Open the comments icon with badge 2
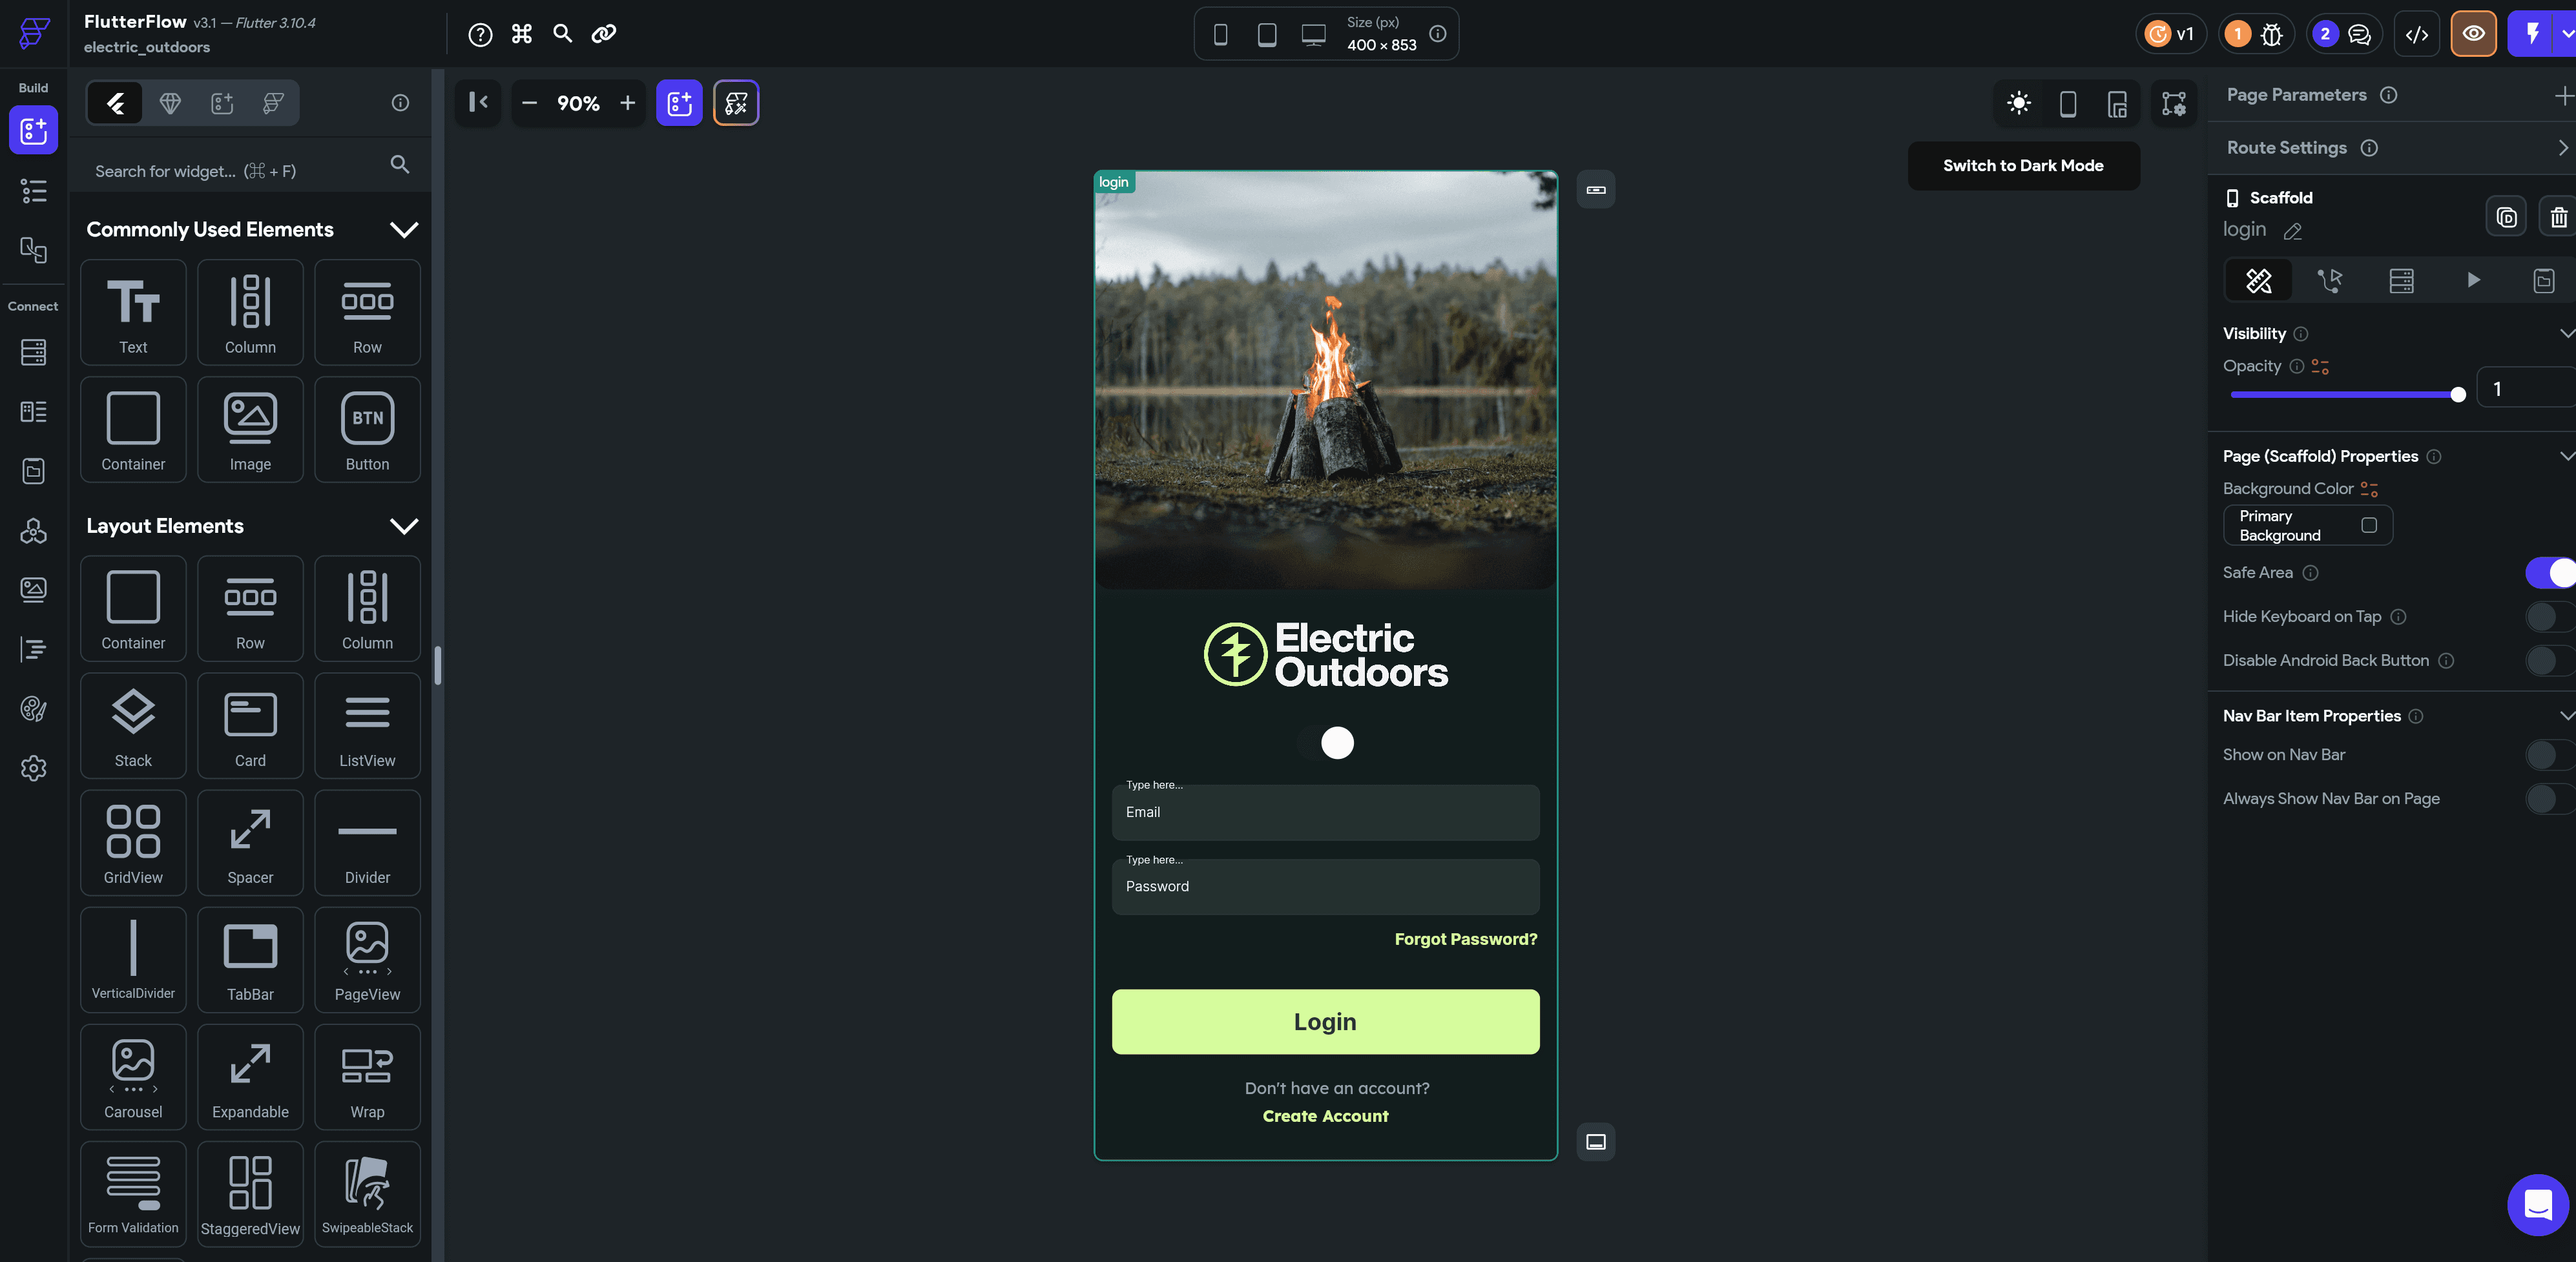The height and width of the screenshot is (1262, 2576). (2343, 35)
